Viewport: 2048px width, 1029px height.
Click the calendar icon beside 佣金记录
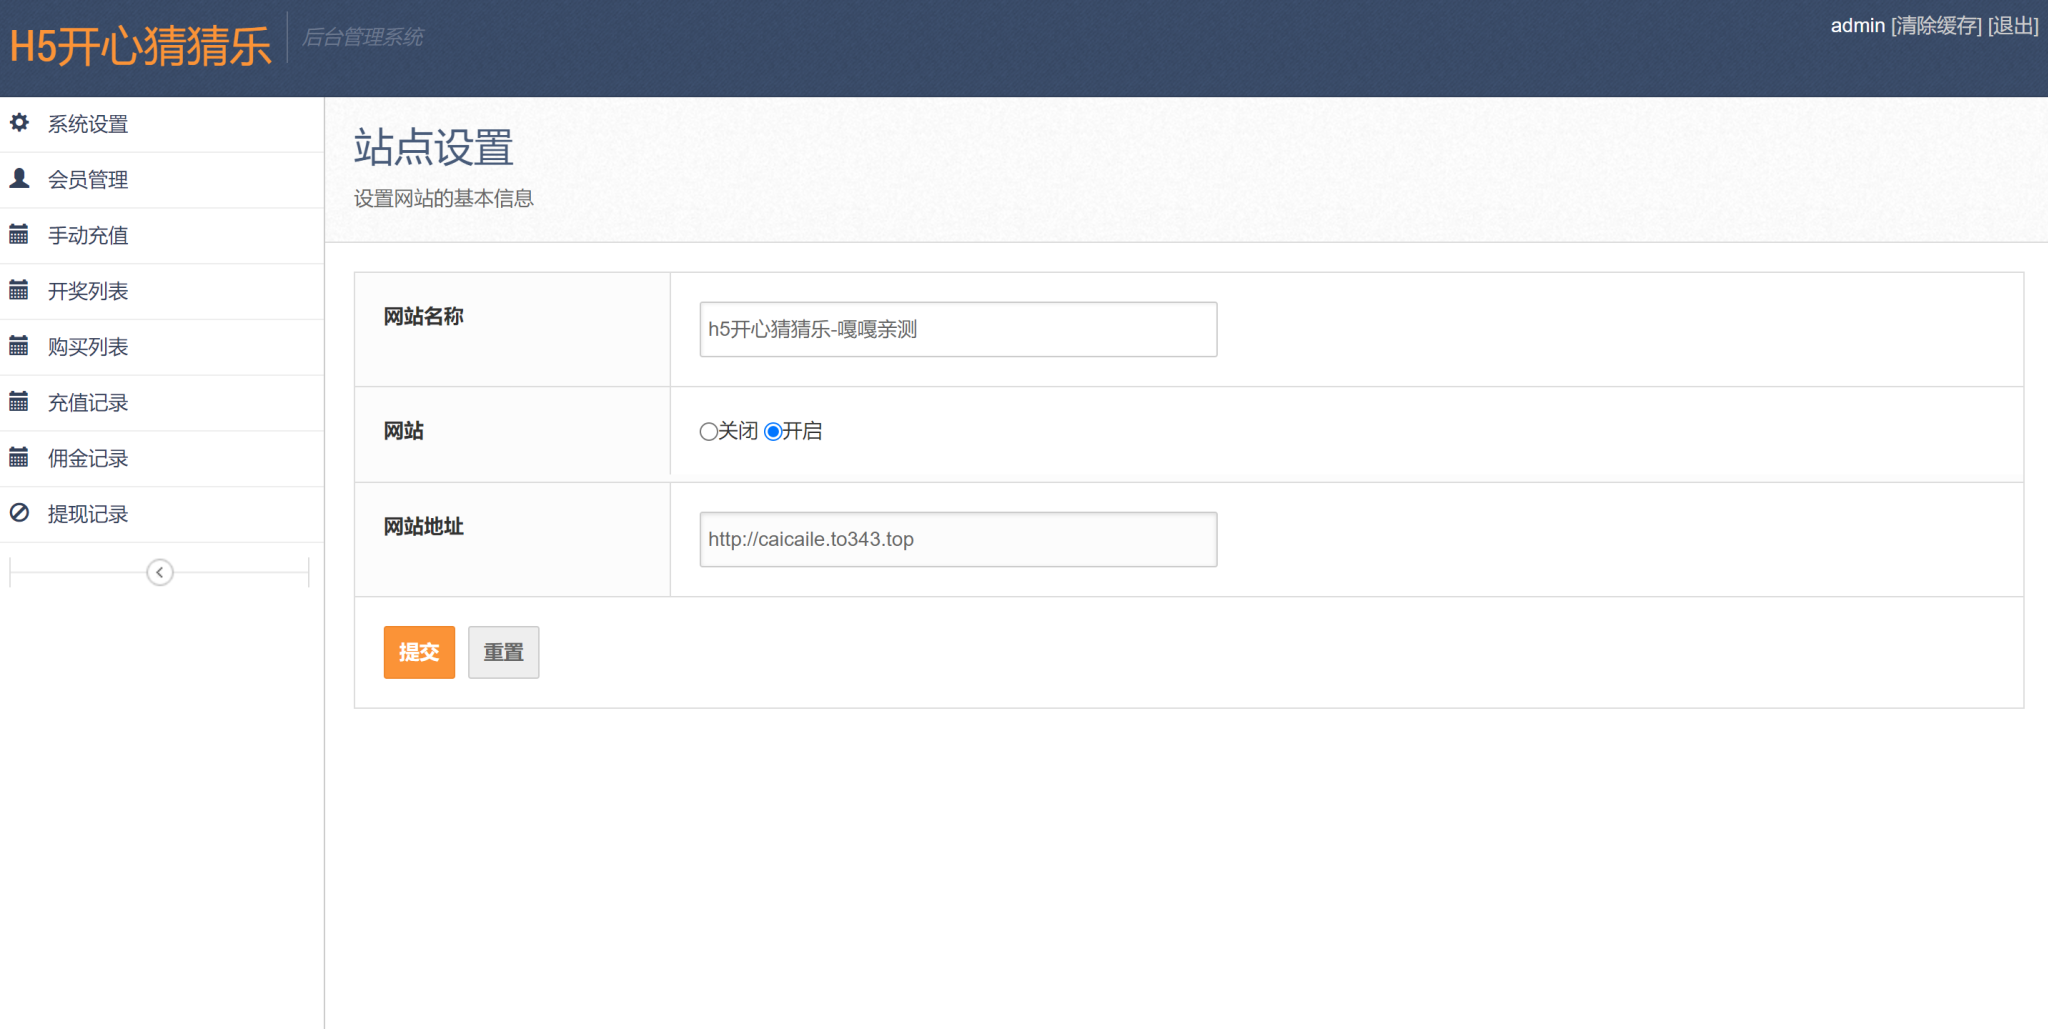coord(19,458)
